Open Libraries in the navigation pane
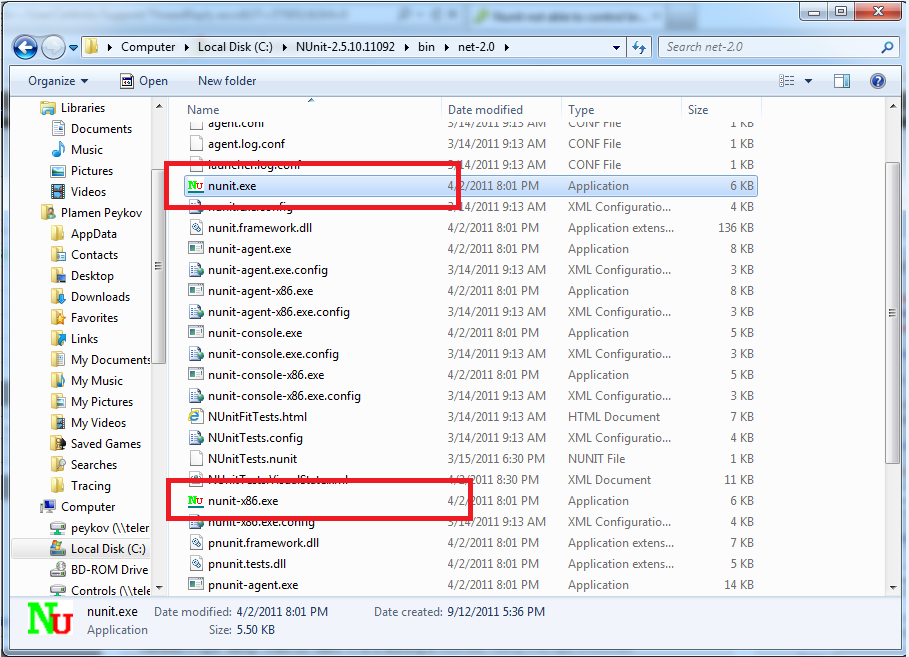 tap(83, 108)
